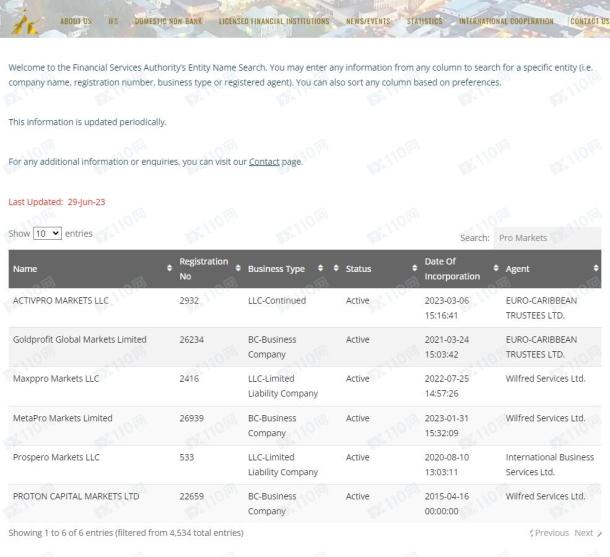610x557 pixels.
Task: Select MetaPro Markets Limited name cell
Action: tap(63, 418)
